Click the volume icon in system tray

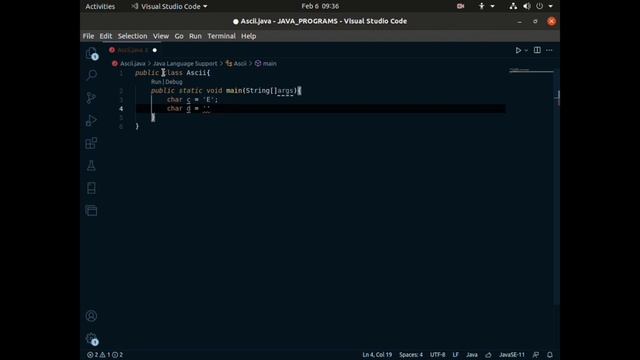[x=527, y=6]
